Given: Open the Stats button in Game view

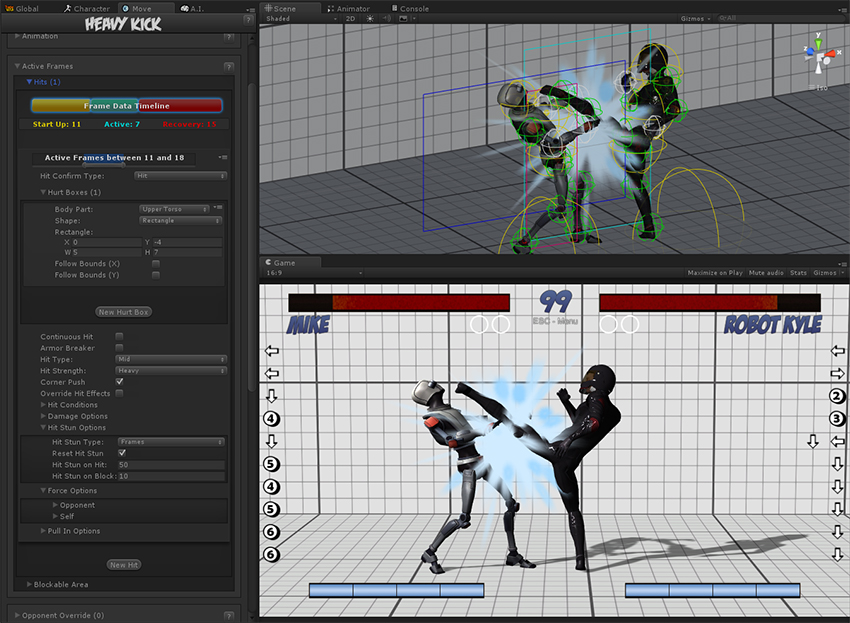Looking at the screenshot, I should pyautogui.click(x=798, y=273).
